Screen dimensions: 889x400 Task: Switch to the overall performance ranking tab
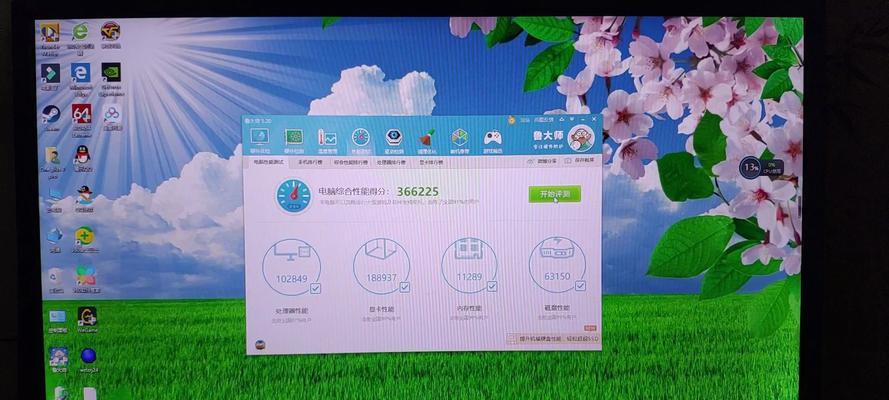(x=350, y=162)
